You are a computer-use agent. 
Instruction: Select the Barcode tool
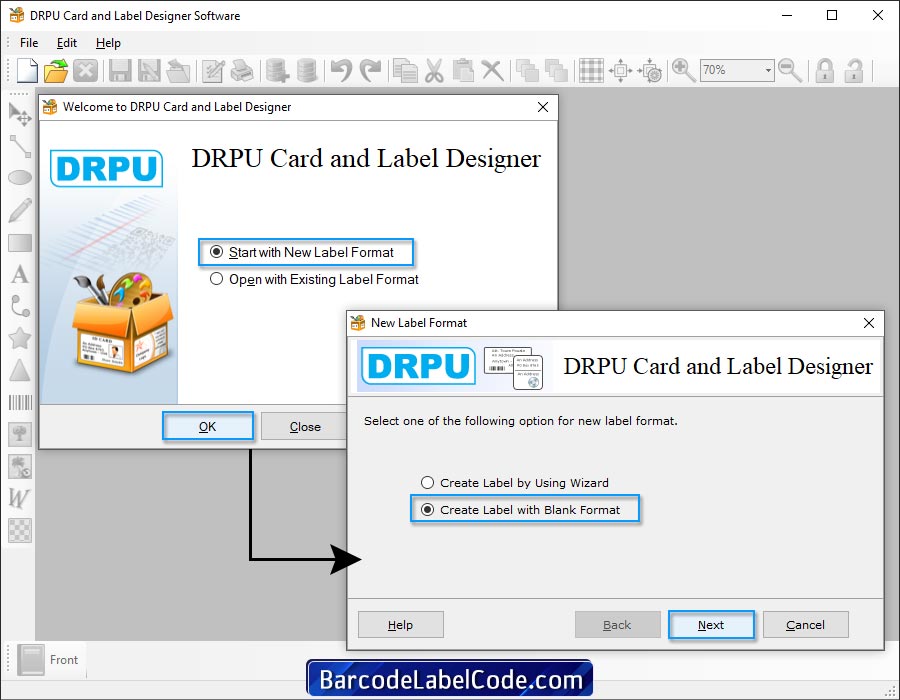(x=20, y=402)
